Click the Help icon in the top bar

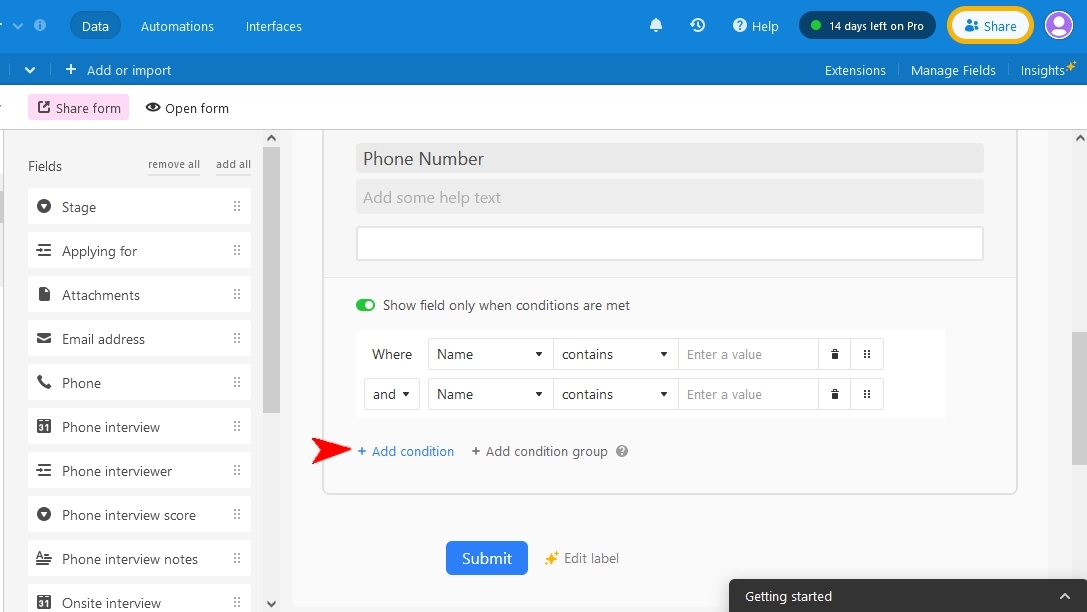point(738,26)
